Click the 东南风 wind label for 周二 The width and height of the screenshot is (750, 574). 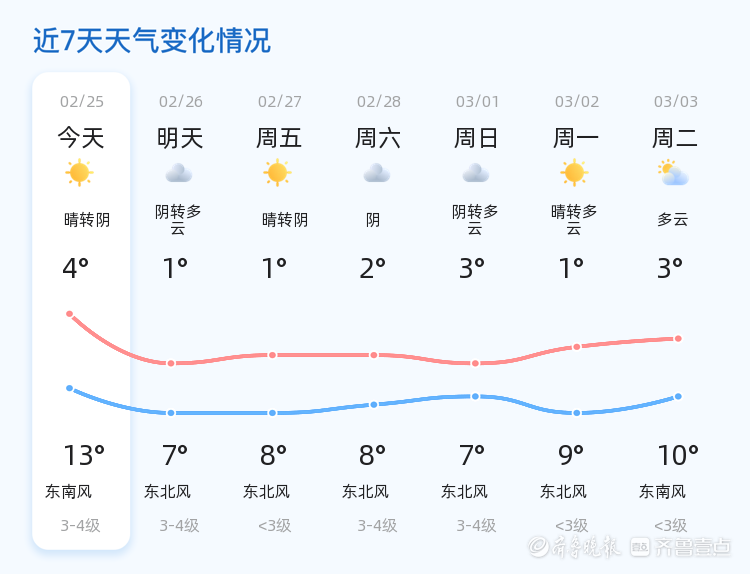[663, 491]
